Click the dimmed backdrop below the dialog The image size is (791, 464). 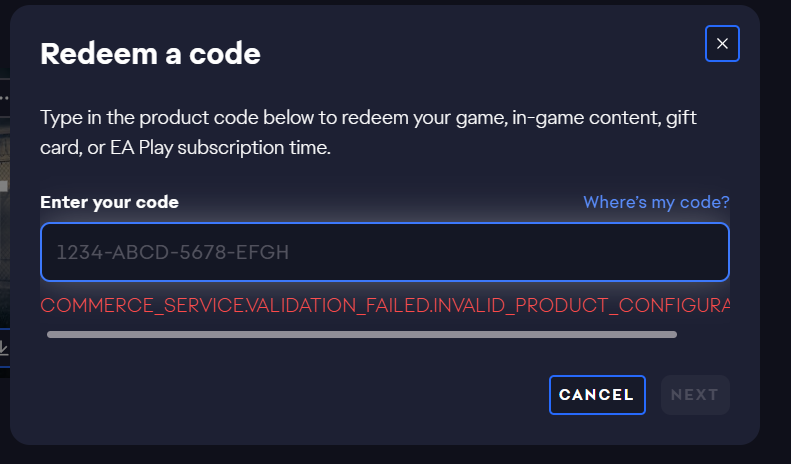[400, 455]
